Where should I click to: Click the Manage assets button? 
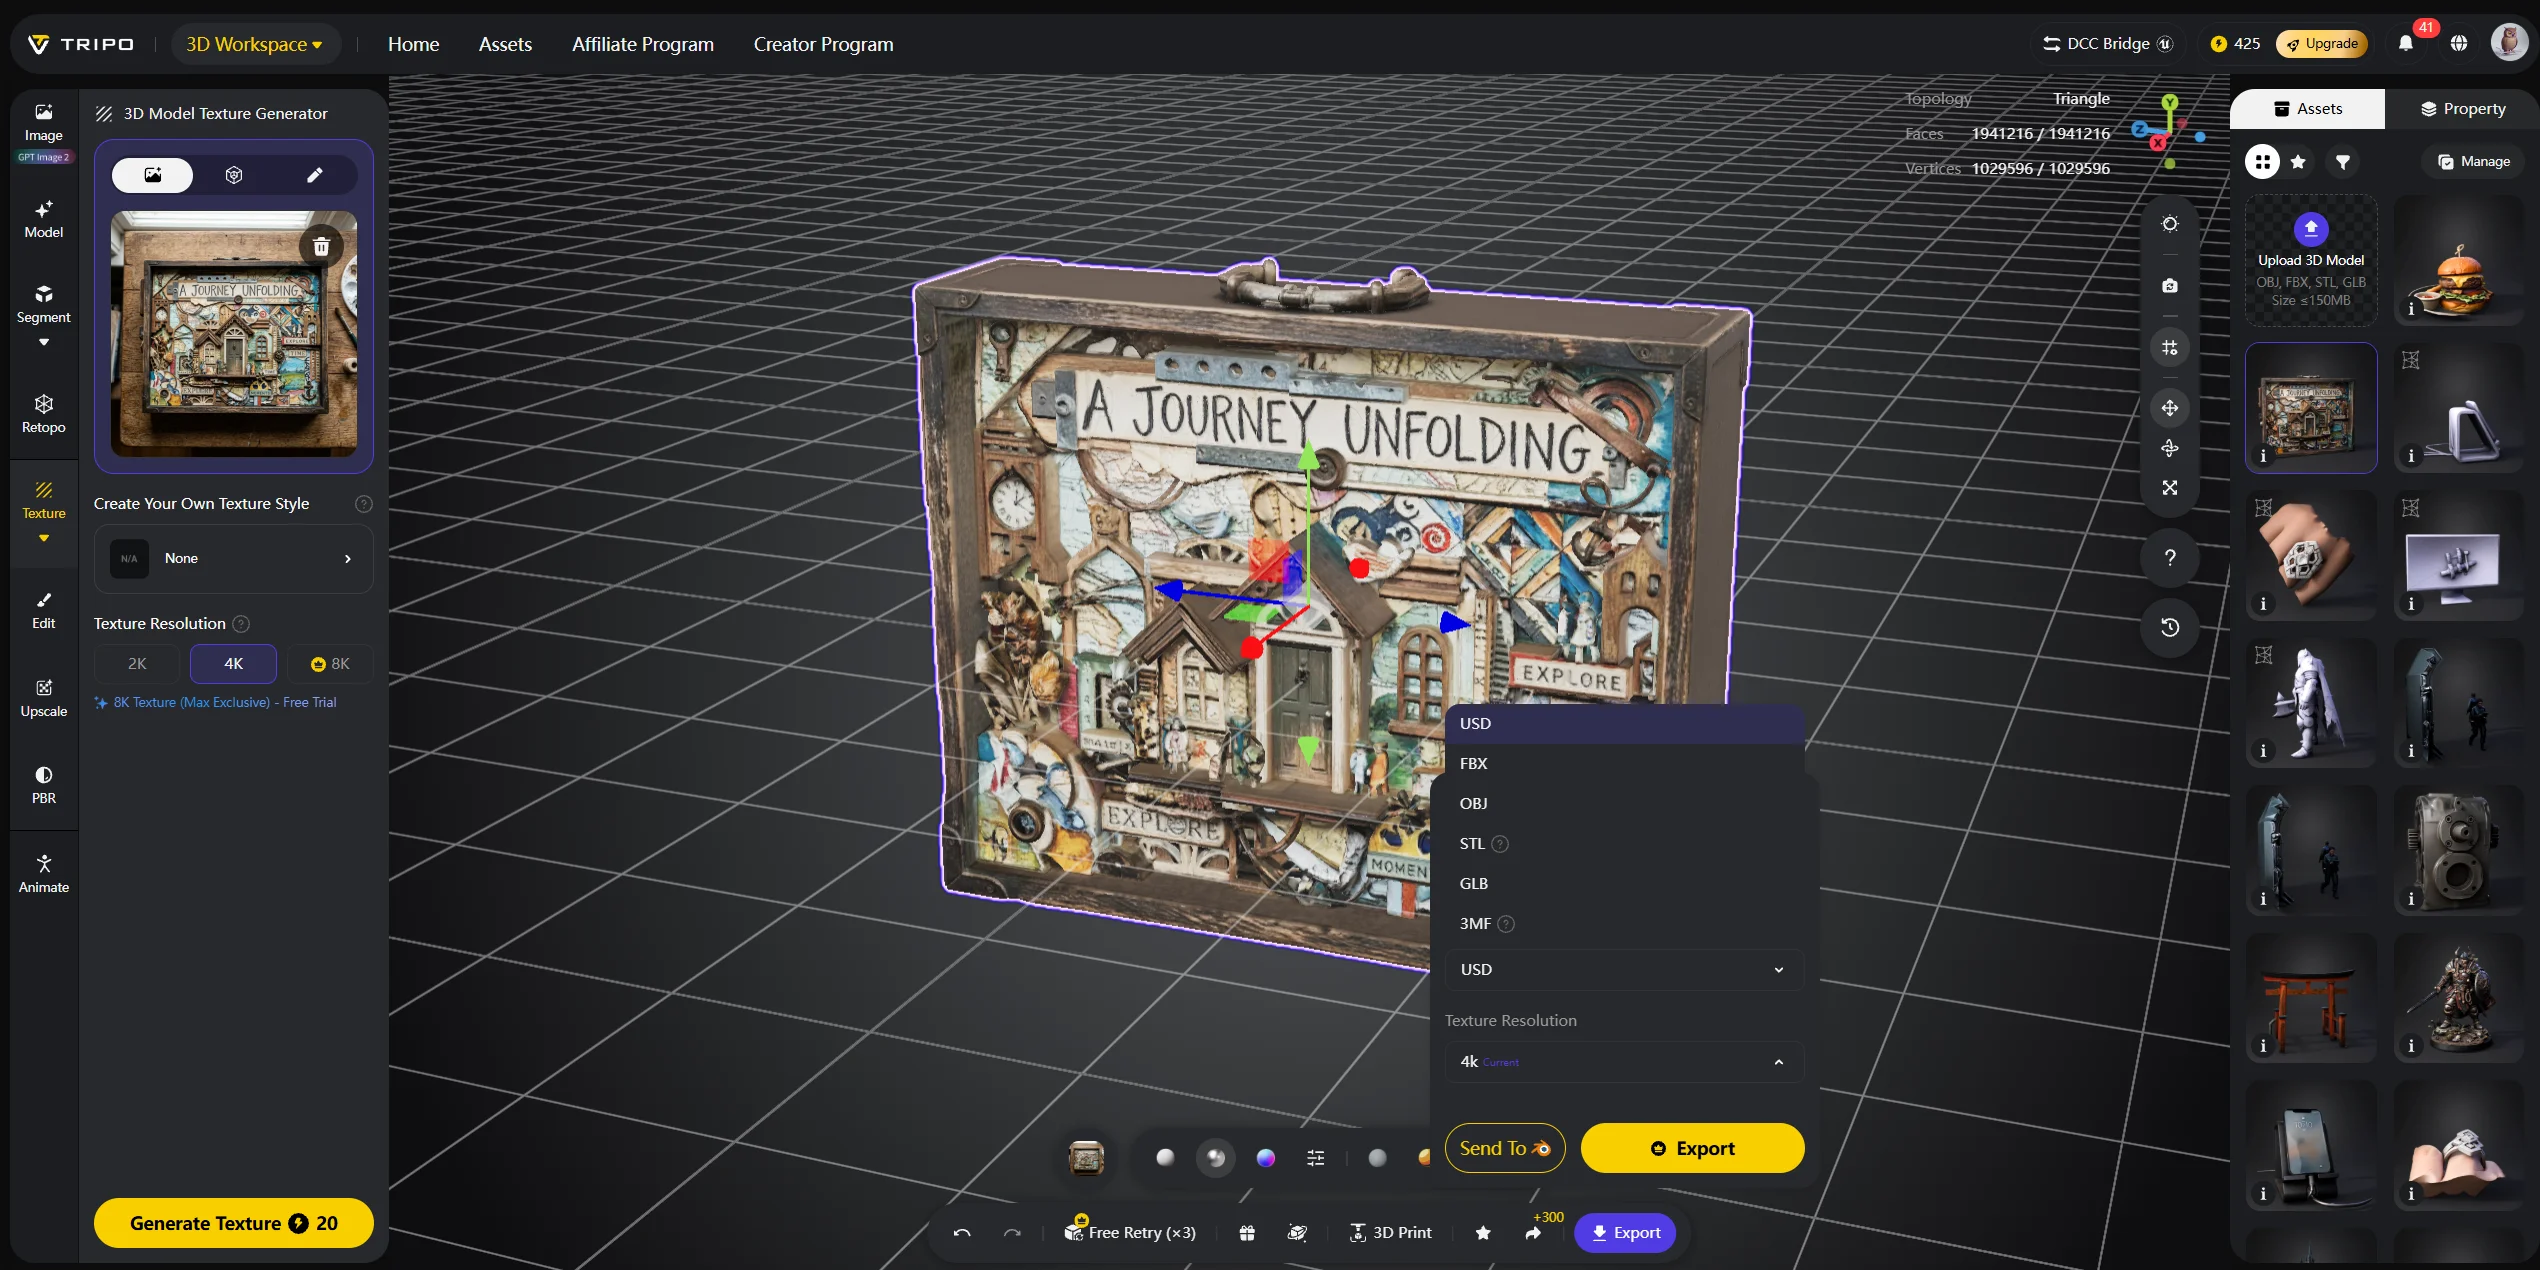[2474, 162]
